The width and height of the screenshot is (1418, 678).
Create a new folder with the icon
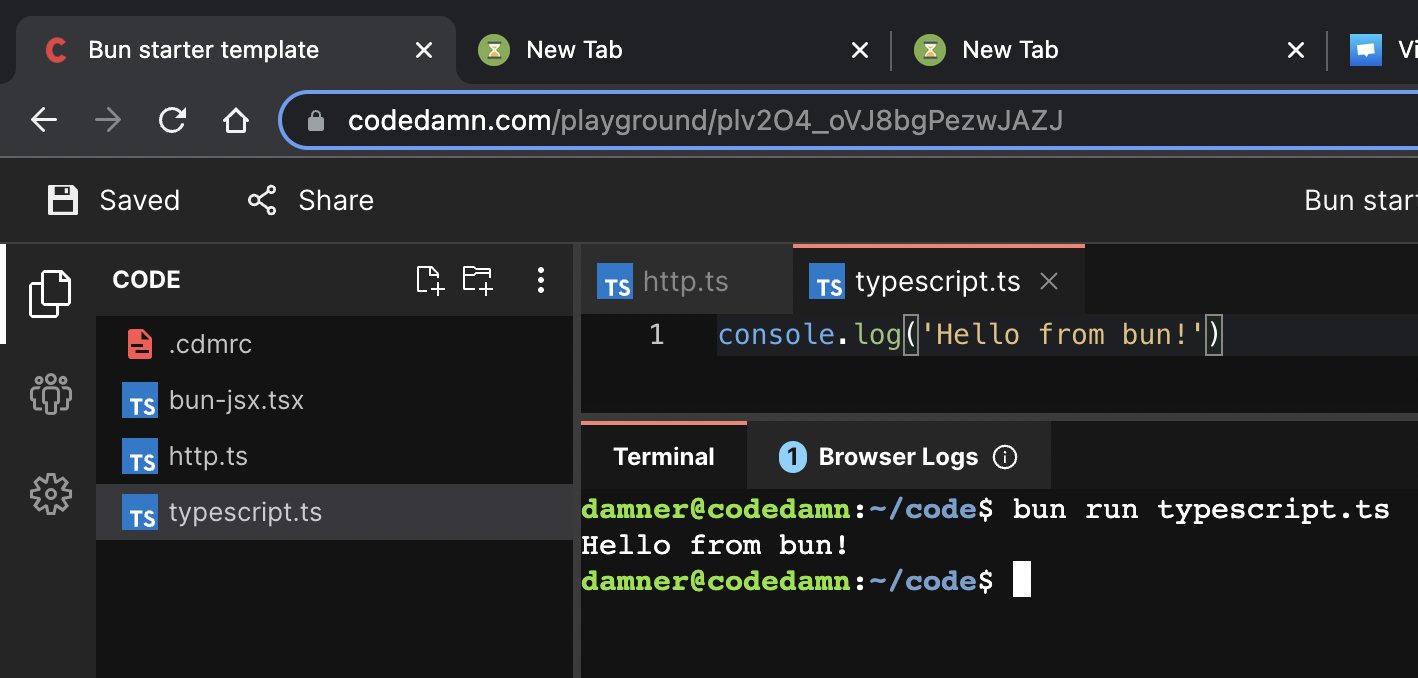[478, 280]
